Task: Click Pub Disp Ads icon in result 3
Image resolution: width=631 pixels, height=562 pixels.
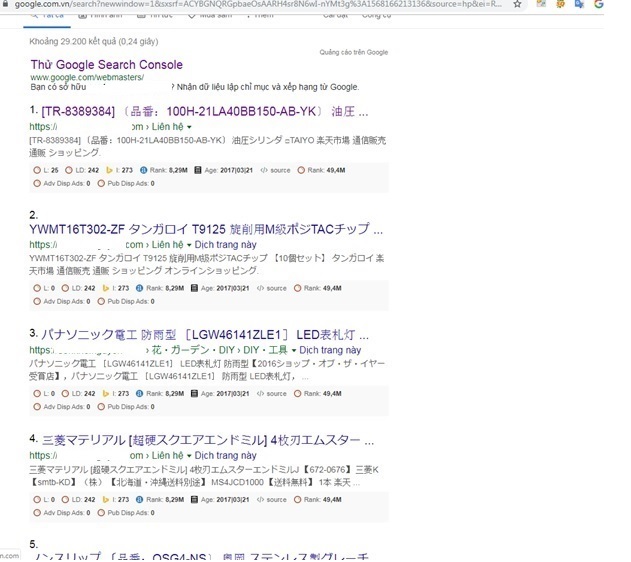Action: tap(101, 407)
